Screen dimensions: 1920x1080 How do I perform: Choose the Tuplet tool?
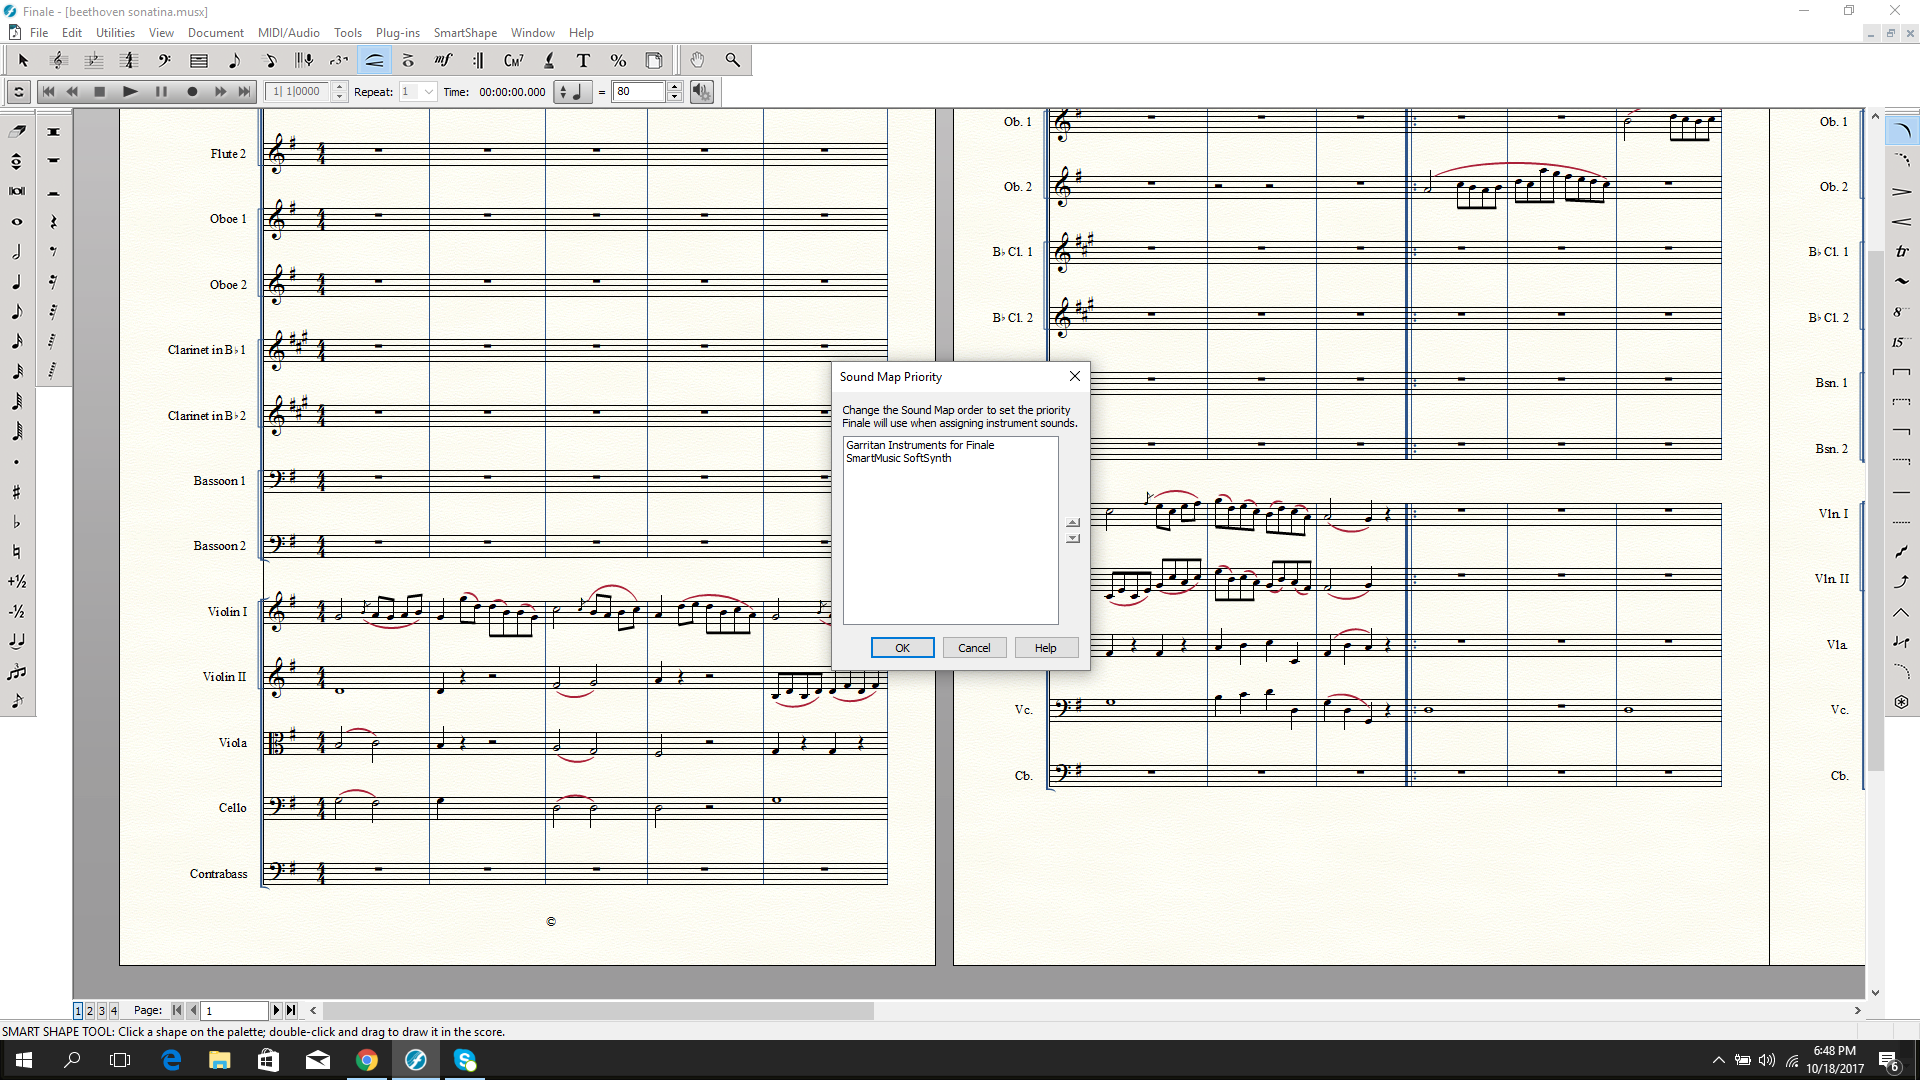pyautogui.click(x=339, y=61)
